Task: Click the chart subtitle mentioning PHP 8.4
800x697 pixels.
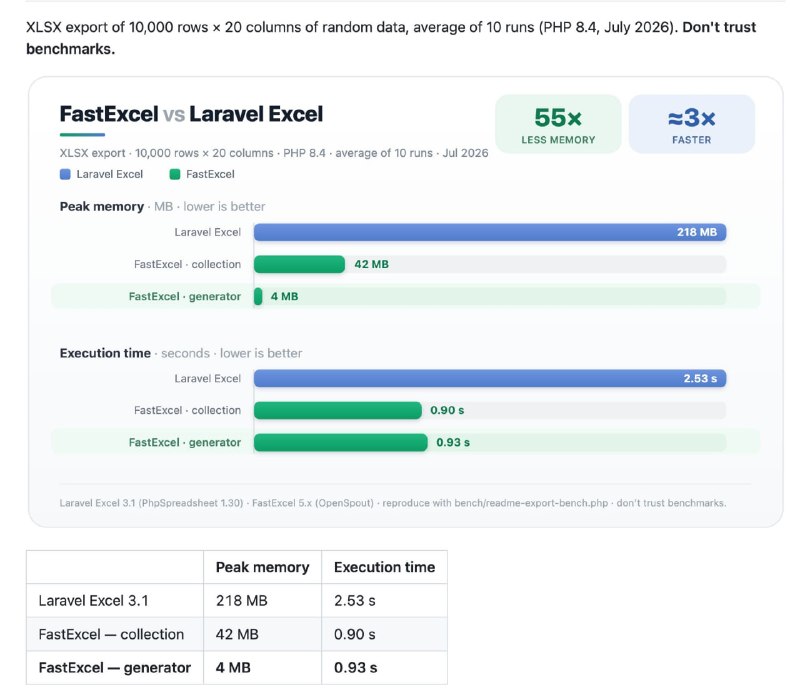Action: (x=273, y=153)
